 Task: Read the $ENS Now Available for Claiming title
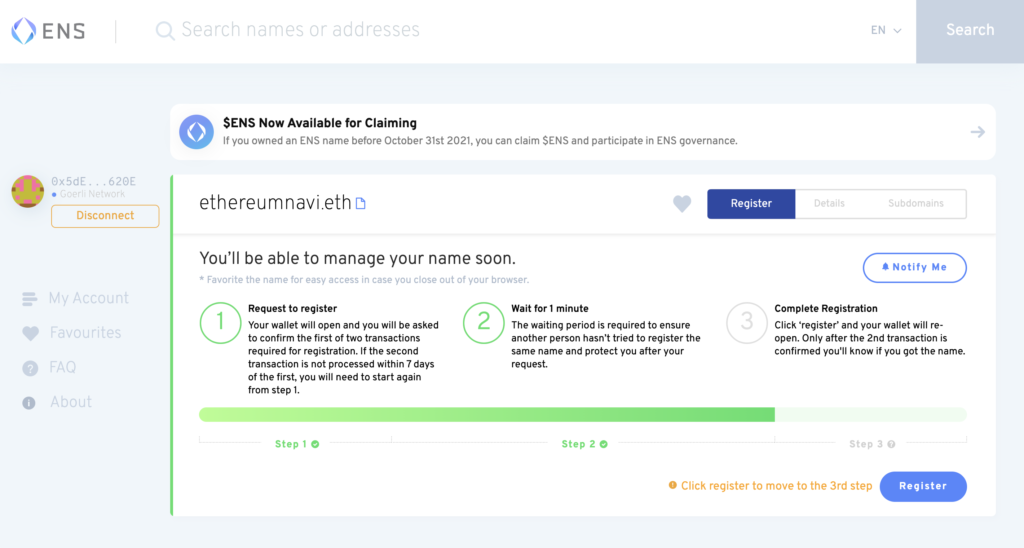pyautogui.click(x=319, y=123)
